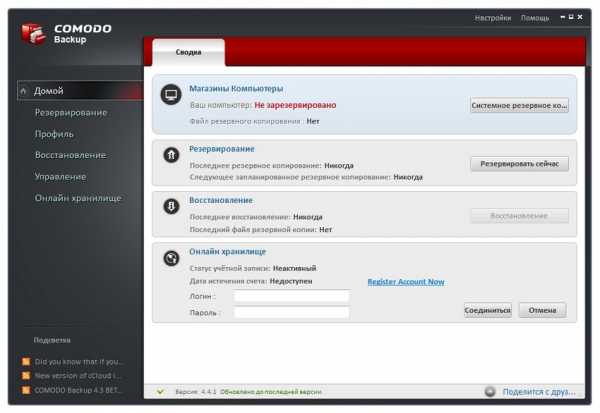Click the round share icon near Поделится с друз...

(490, 392)
